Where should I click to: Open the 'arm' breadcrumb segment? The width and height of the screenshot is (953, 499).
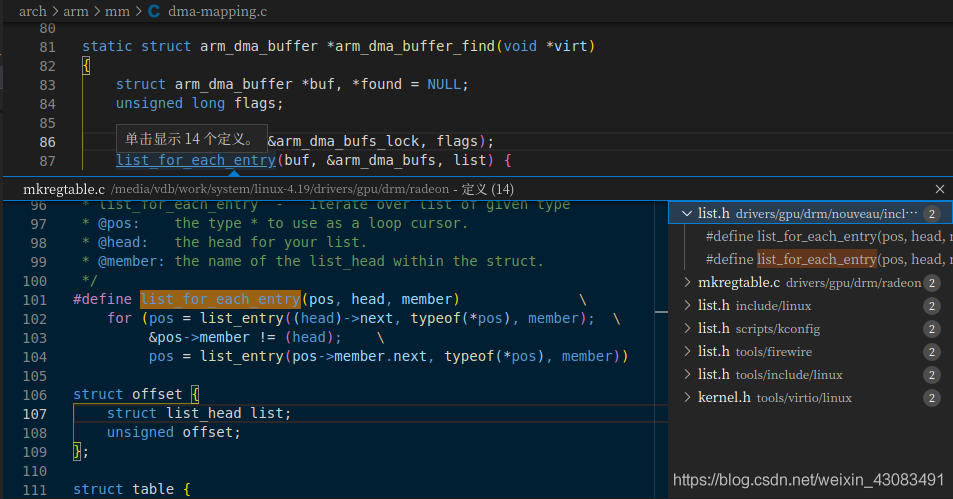click(x=76, y=12)
